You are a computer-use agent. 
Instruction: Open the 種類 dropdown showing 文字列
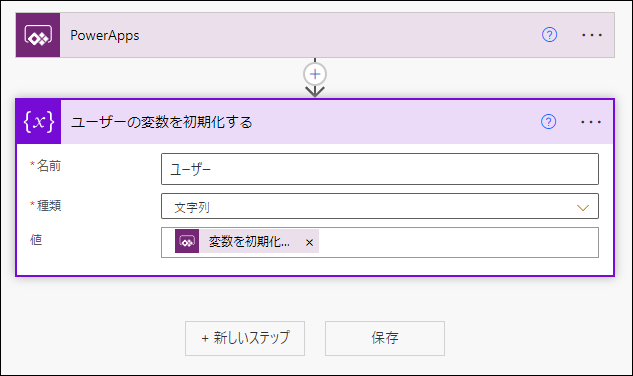380,206
